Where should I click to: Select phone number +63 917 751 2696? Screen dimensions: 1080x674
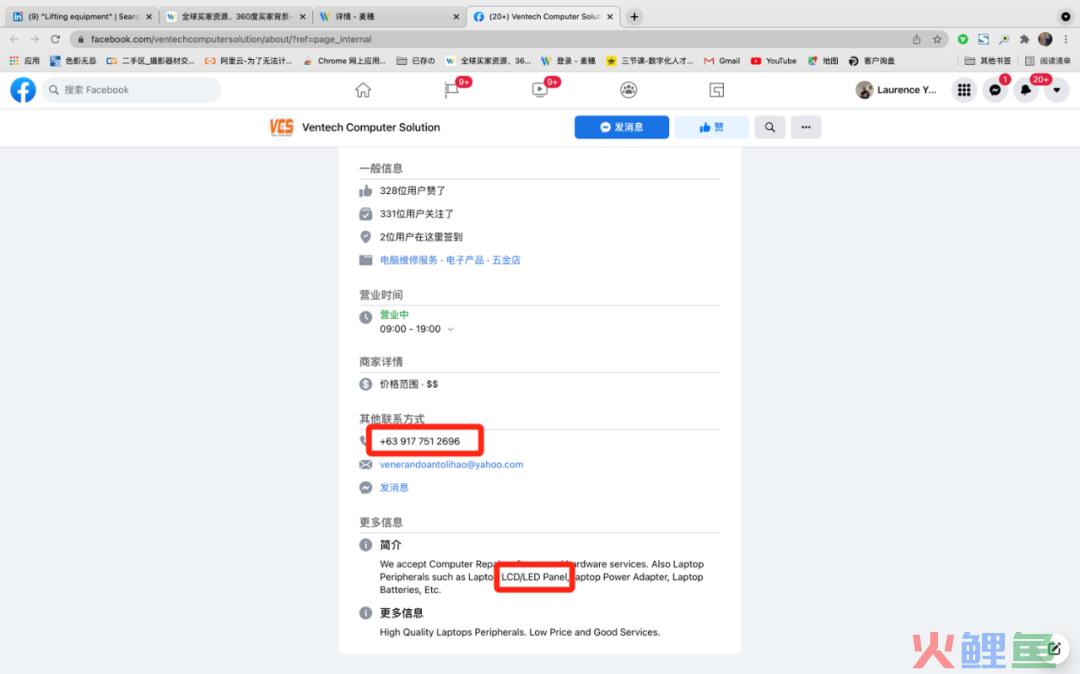tap(419, 441)
